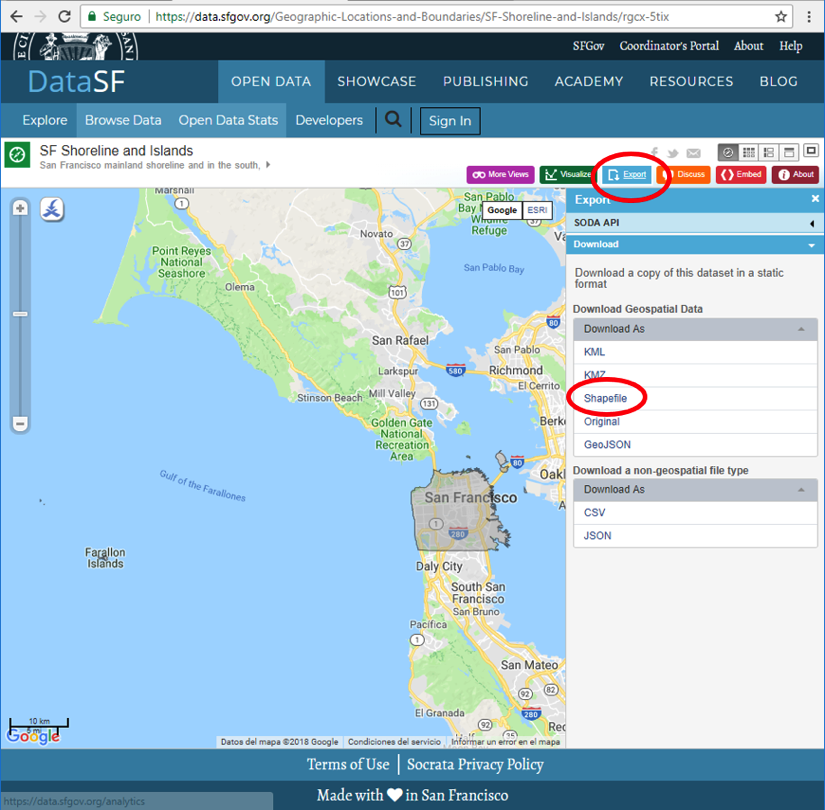The image size is (825, 810).
Task: Click the DataSF logo
Action: coord(76,82)
